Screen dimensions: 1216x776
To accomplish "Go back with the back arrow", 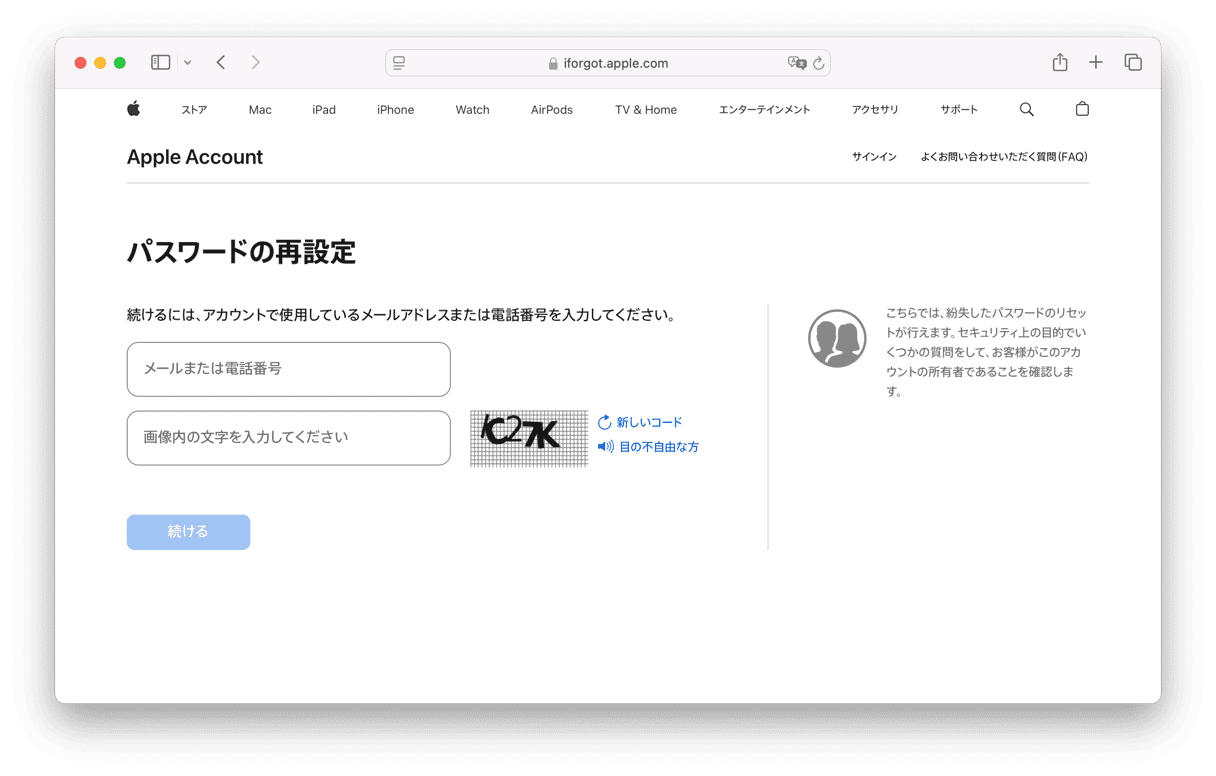I will [221, 63].
